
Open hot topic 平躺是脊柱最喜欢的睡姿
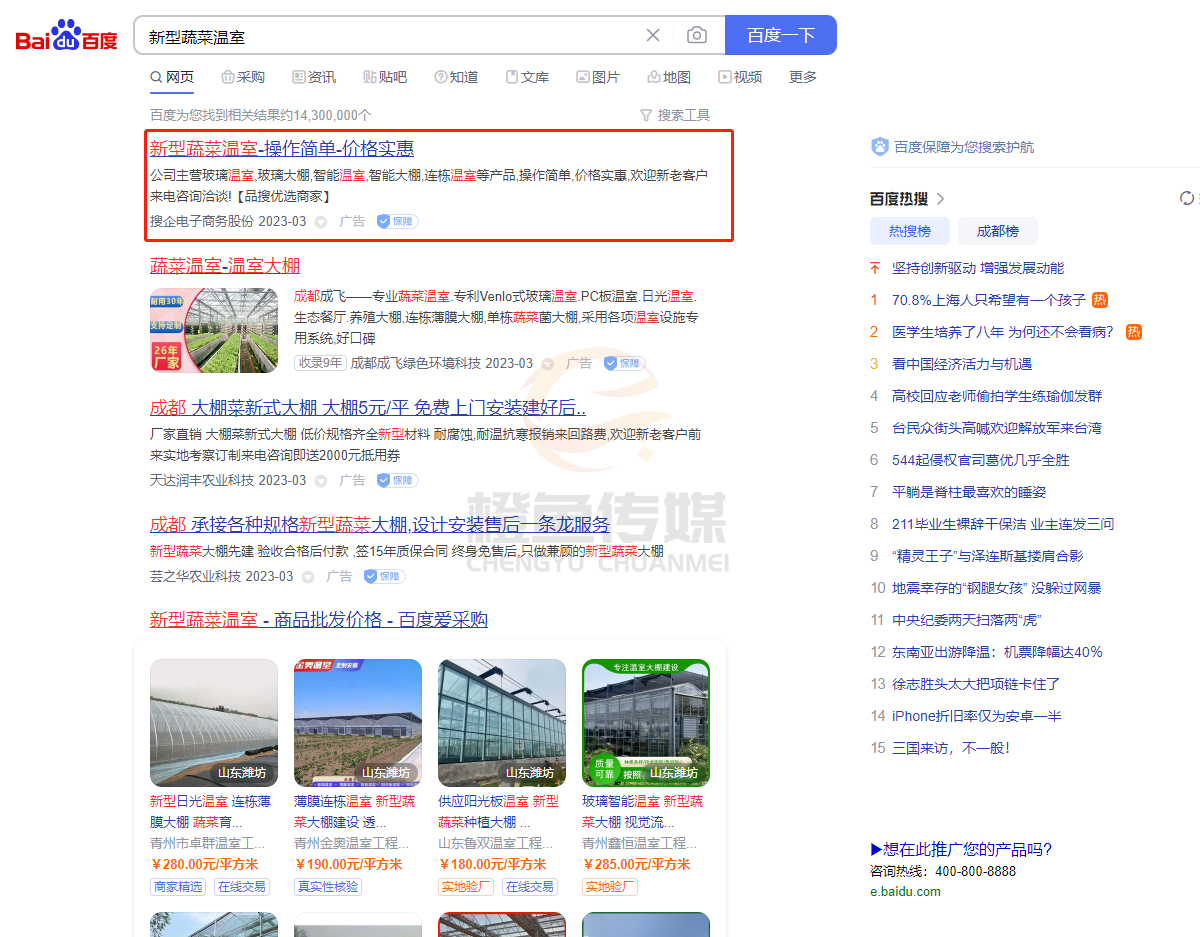tap(969, 492)
